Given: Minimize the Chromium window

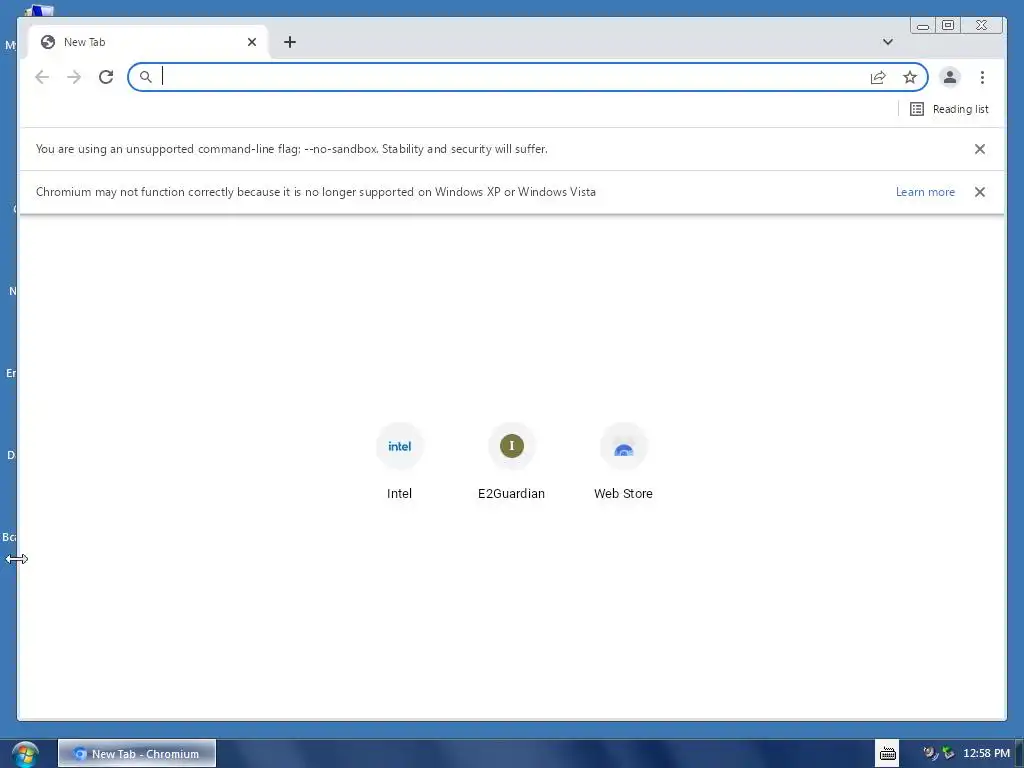Looking at the screenshot, I should 923,25.
